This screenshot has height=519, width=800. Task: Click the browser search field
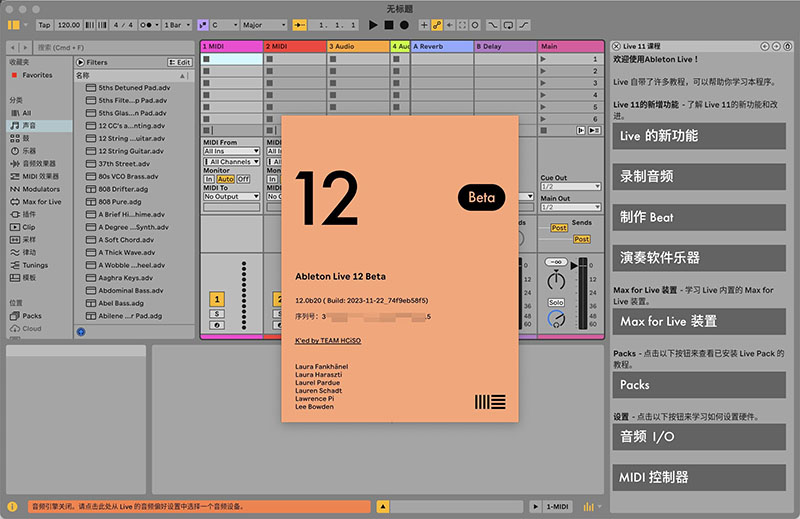115,47
